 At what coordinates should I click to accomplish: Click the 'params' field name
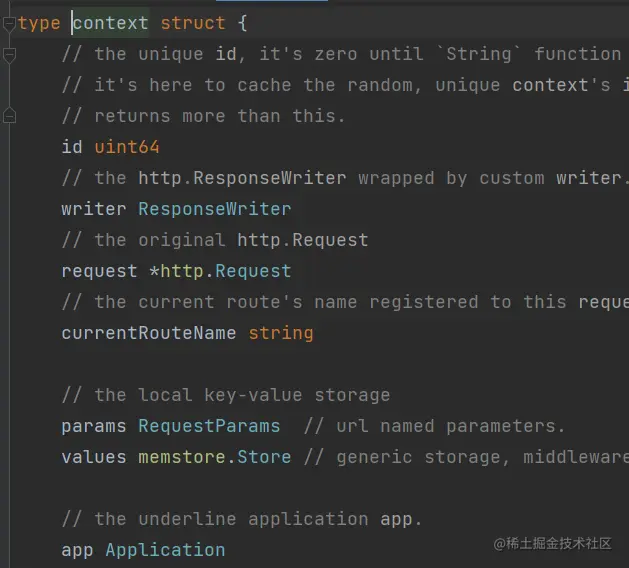(x=94, y=426)
